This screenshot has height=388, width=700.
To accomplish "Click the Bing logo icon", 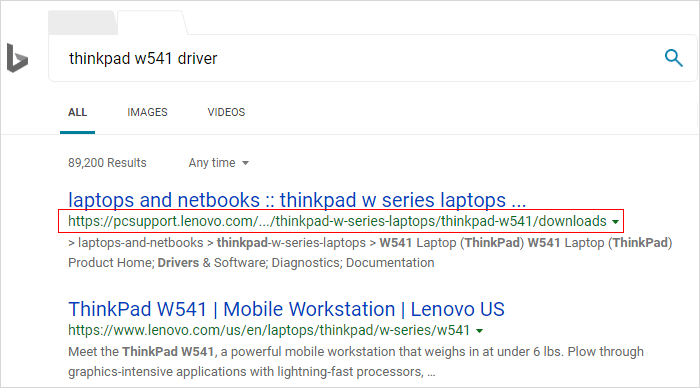I will click(17, 58).
